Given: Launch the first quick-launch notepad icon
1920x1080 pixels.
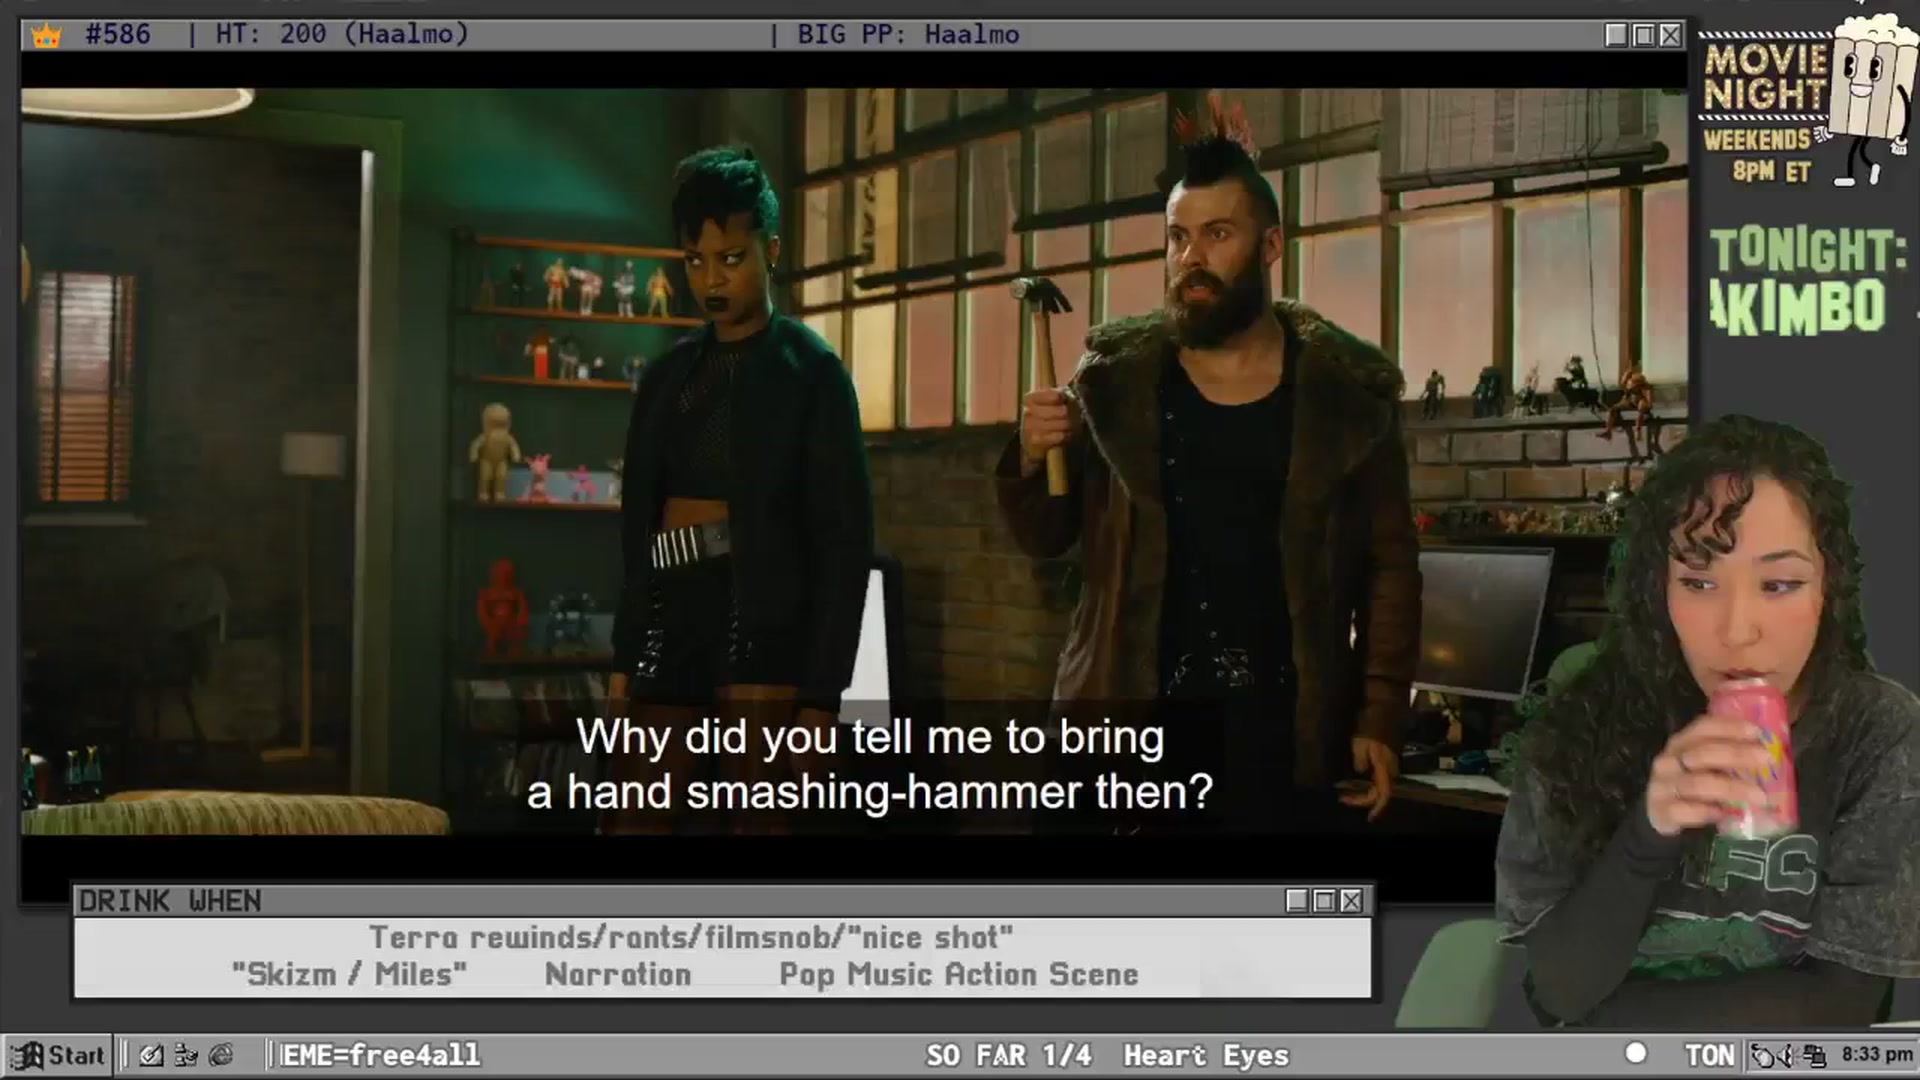Looking at the screenshot, I should pos(151,1055).
